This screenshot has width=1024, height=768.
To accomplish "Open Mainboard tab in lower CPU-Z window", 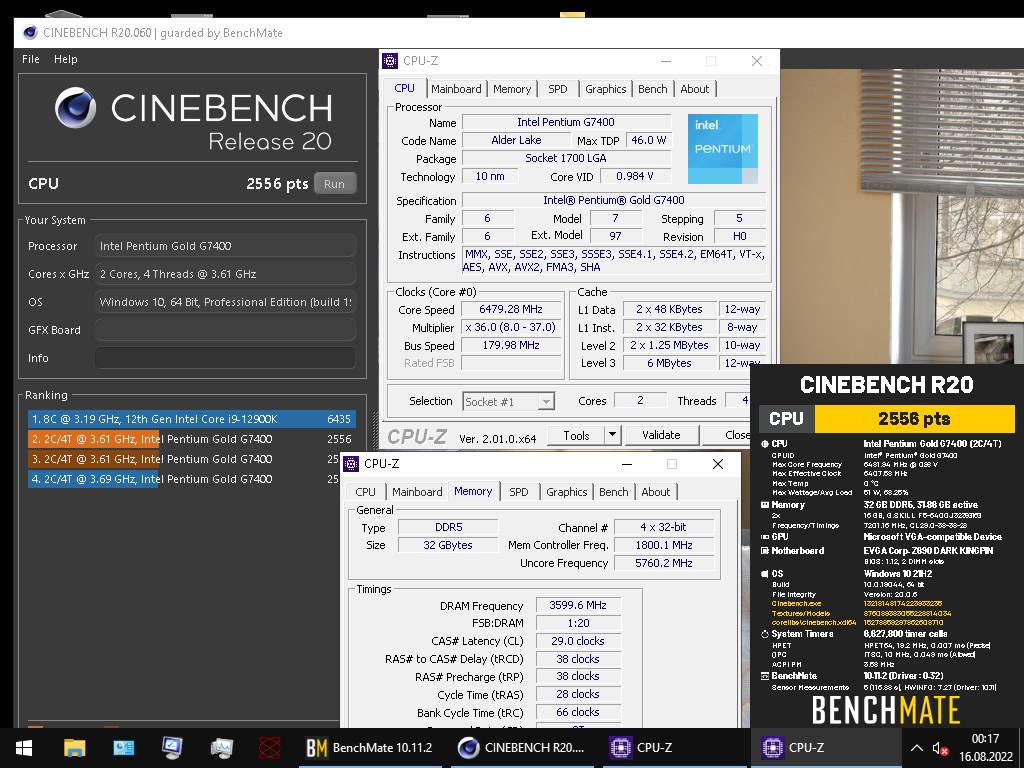I will (417, 492).
